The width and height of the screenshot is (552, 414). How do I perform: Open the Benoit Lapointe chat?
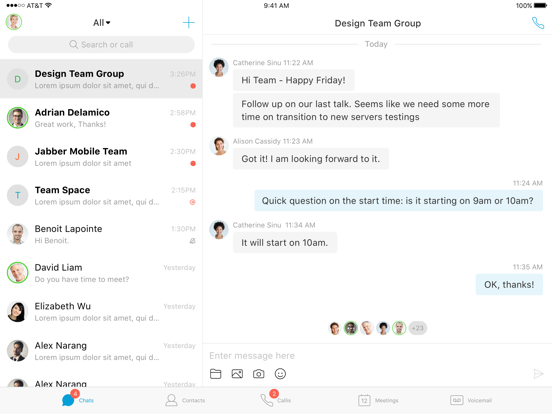pos(101,234)
